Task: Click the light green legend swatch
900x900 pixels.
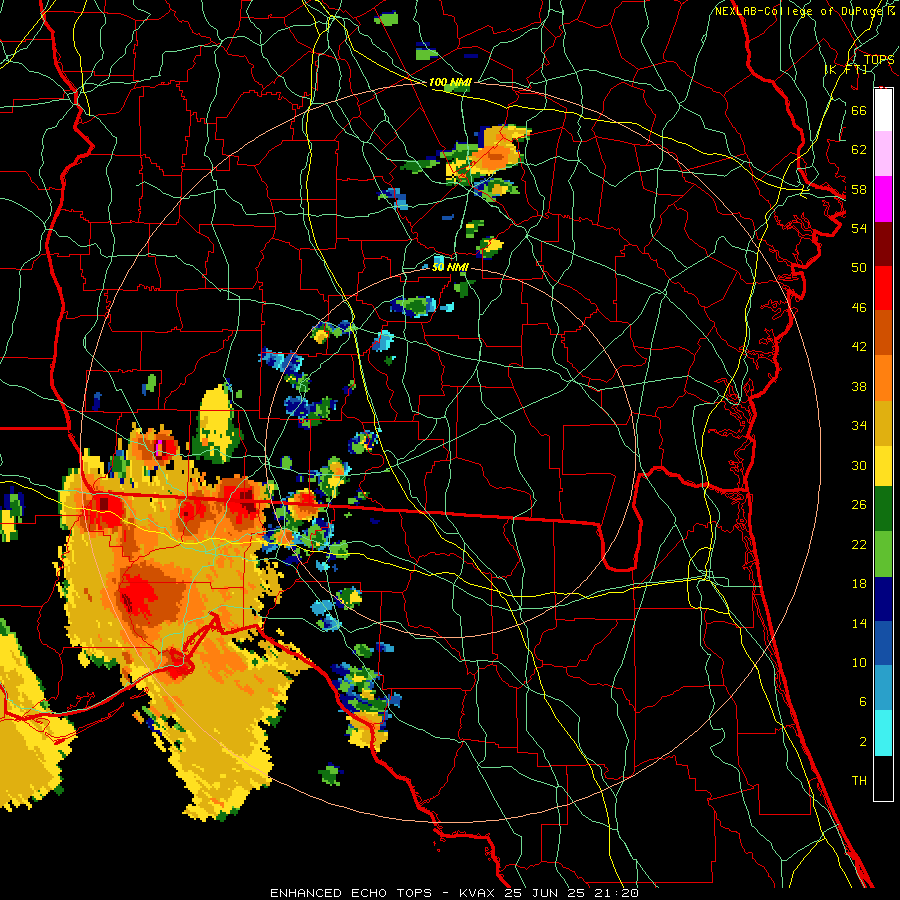Action: (883, 554)
